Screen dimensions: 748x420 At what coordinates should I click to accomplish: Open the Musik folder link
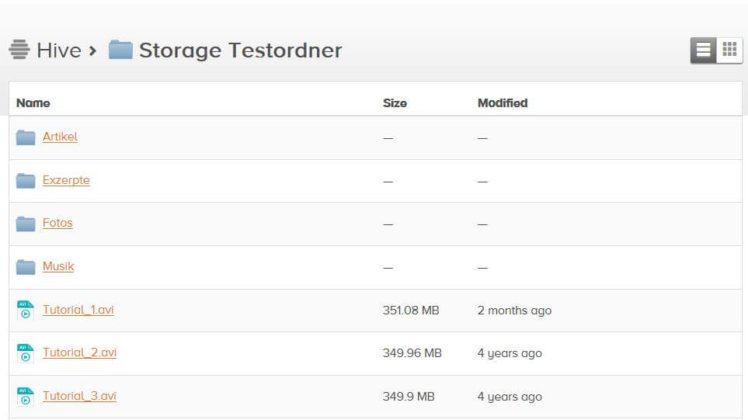coord(58,266)
